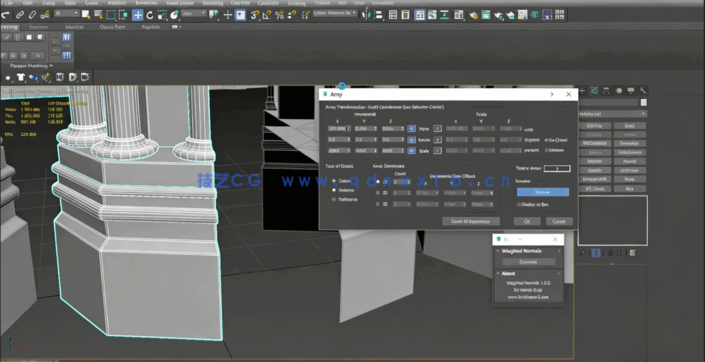Viewport: 705px width, 362px height.
Task: Click the Unlink Selection icon
Action: 32,15
